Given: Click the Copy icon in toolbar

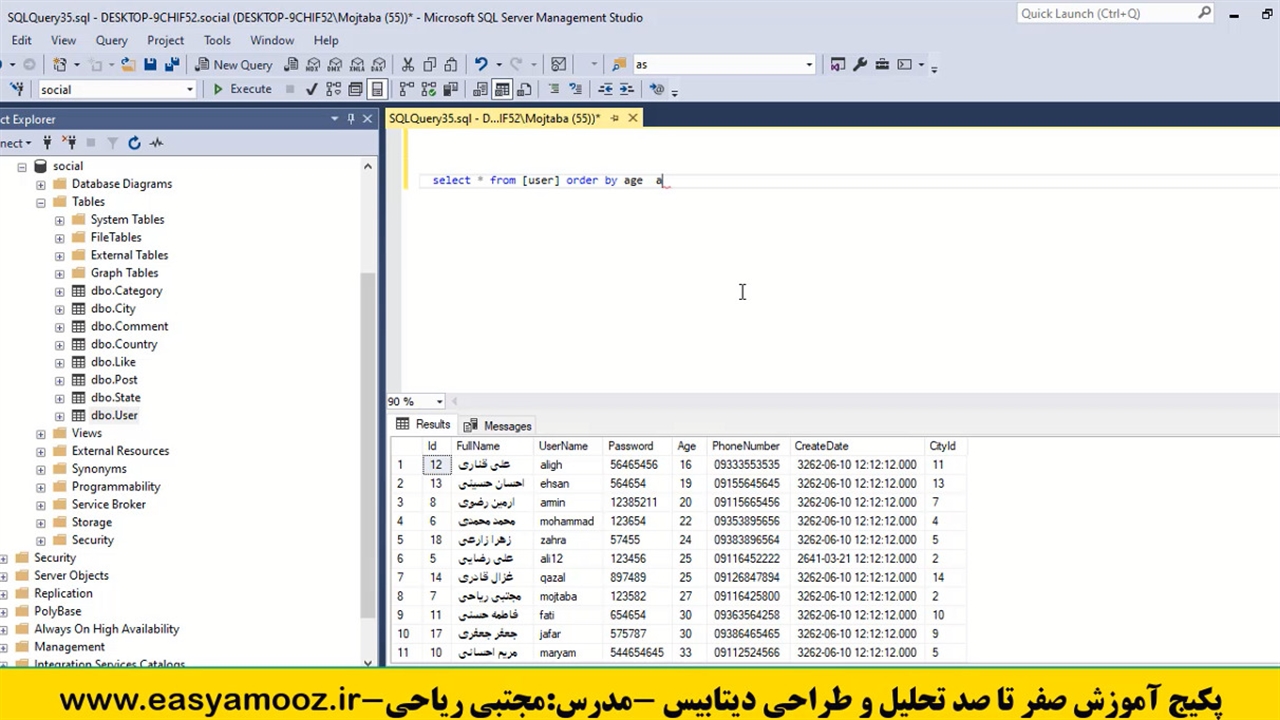Looking at the screenshot, I should point(429,64).
